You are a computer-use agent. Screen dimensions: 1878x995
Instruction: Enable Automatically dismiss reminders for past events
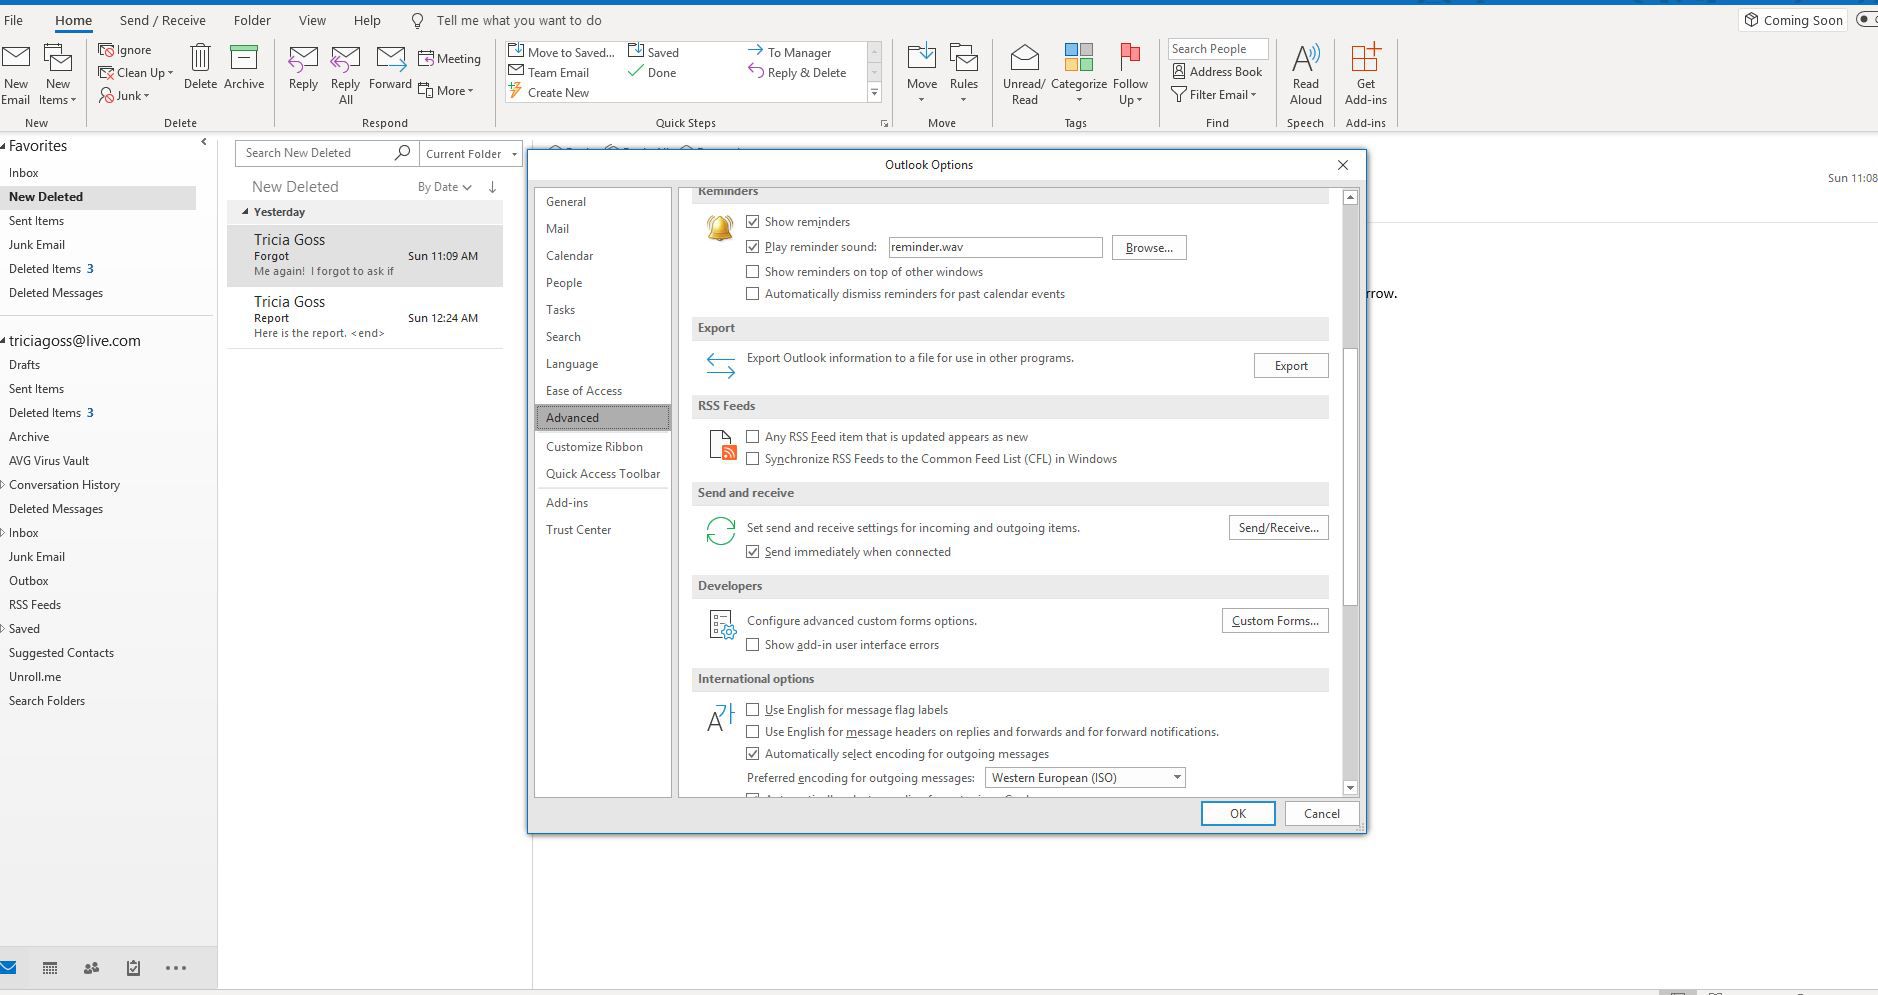coord(753,294)
